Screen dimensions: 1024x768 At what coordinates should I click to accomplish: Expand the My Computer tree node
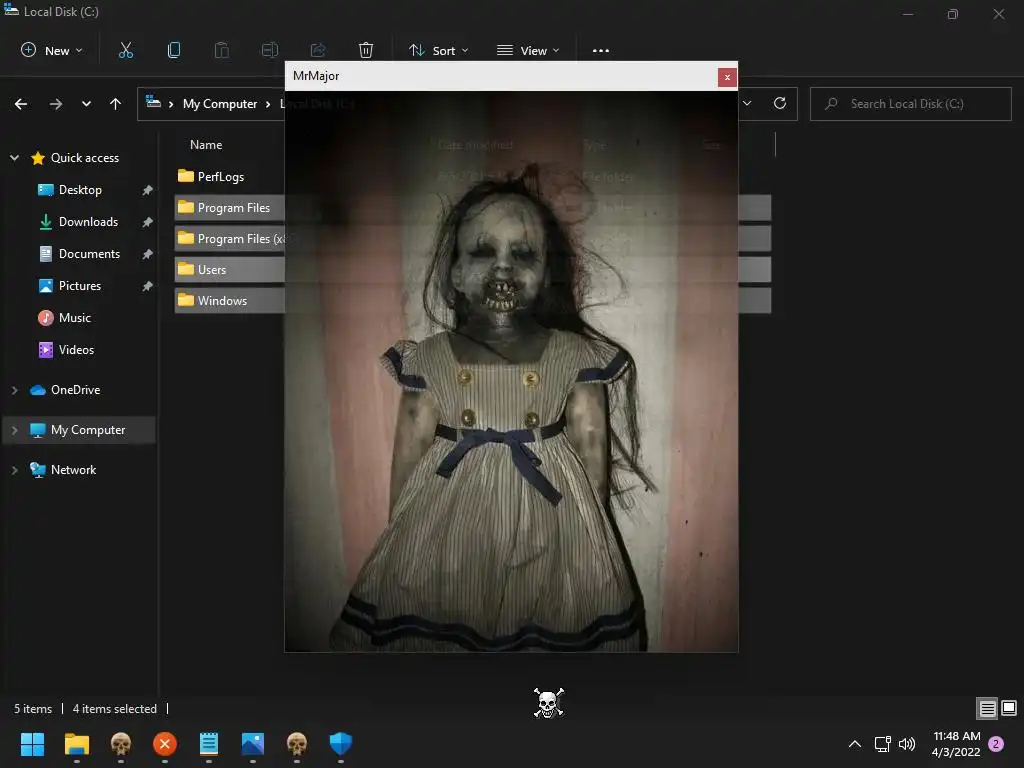pos(14,430)
